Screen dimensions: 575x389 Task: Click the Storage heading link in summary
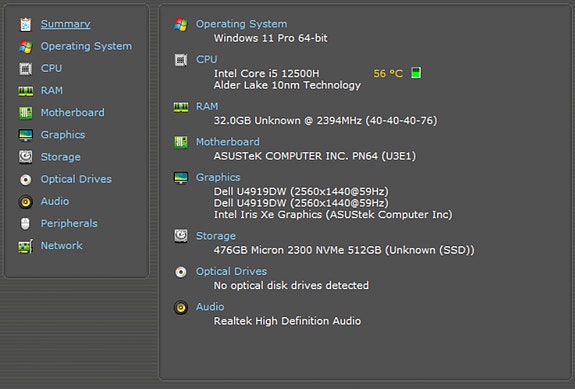click(x=216, y=236)
